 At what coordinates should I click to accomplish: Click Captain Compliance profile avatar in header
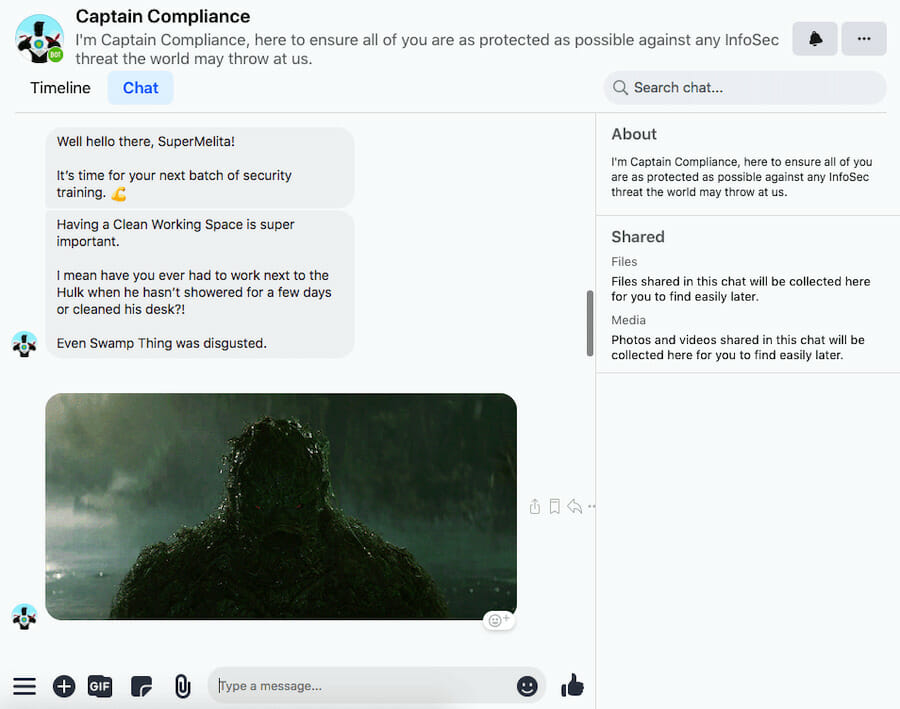coord(40,39)
